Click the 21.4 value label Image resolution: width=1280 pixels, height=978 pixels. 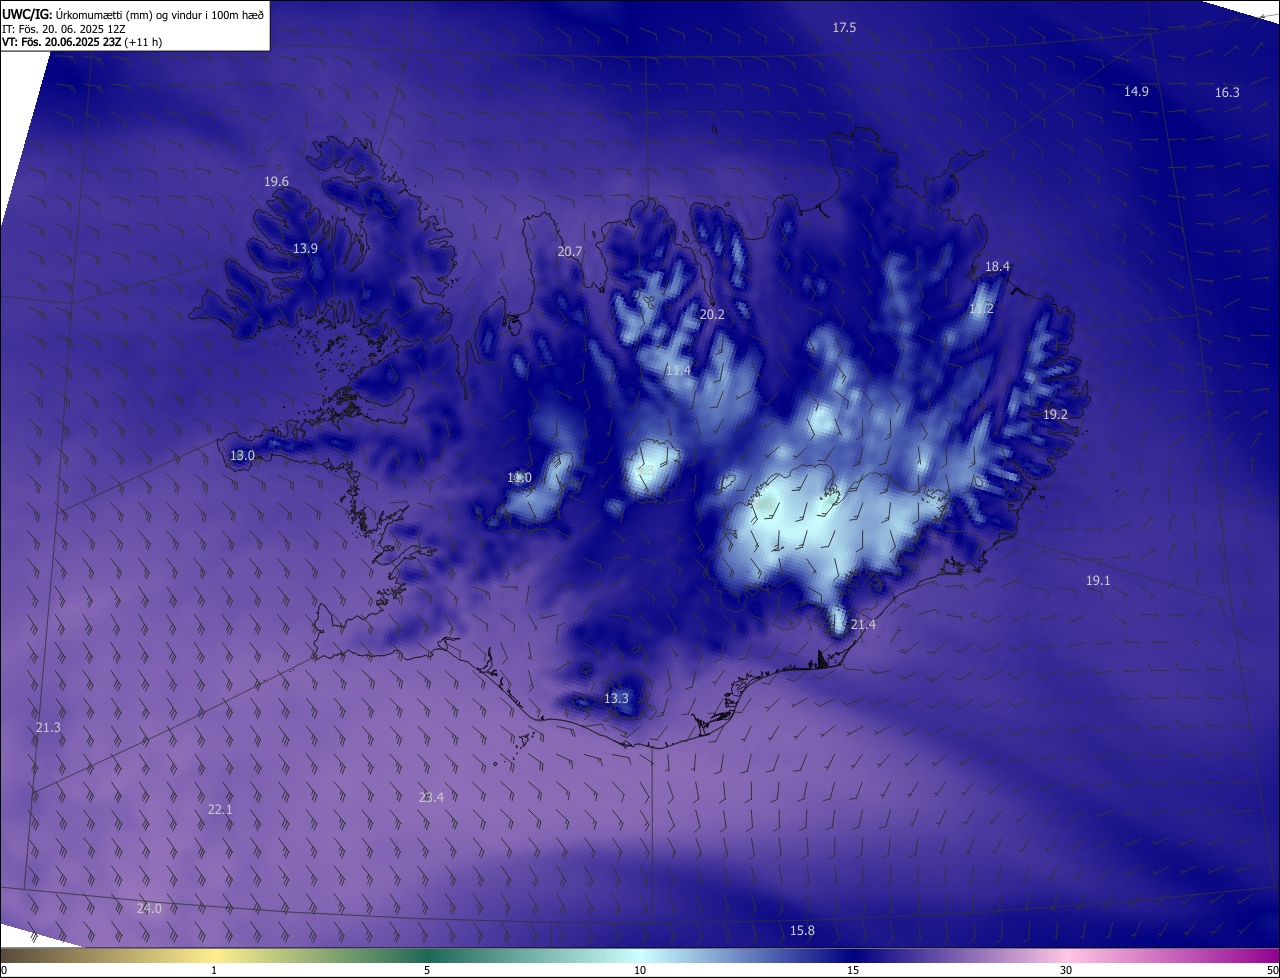click(x=863, y=624)
